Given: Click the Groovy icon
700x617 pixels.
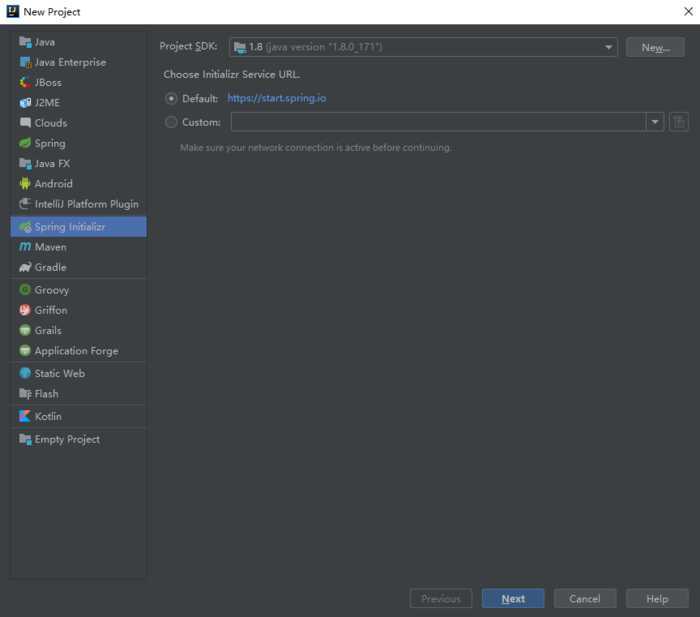Looking at the screenshot, I should [x=25, y=290].
